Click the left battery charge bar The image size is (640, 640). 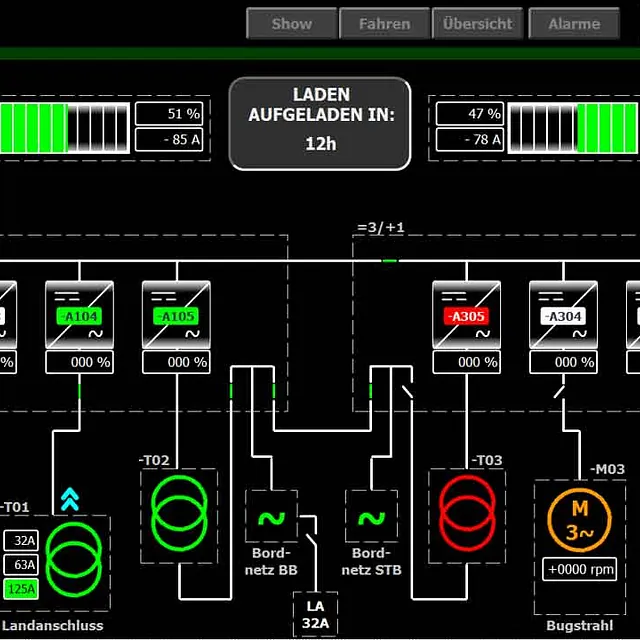tap(65, 128)
